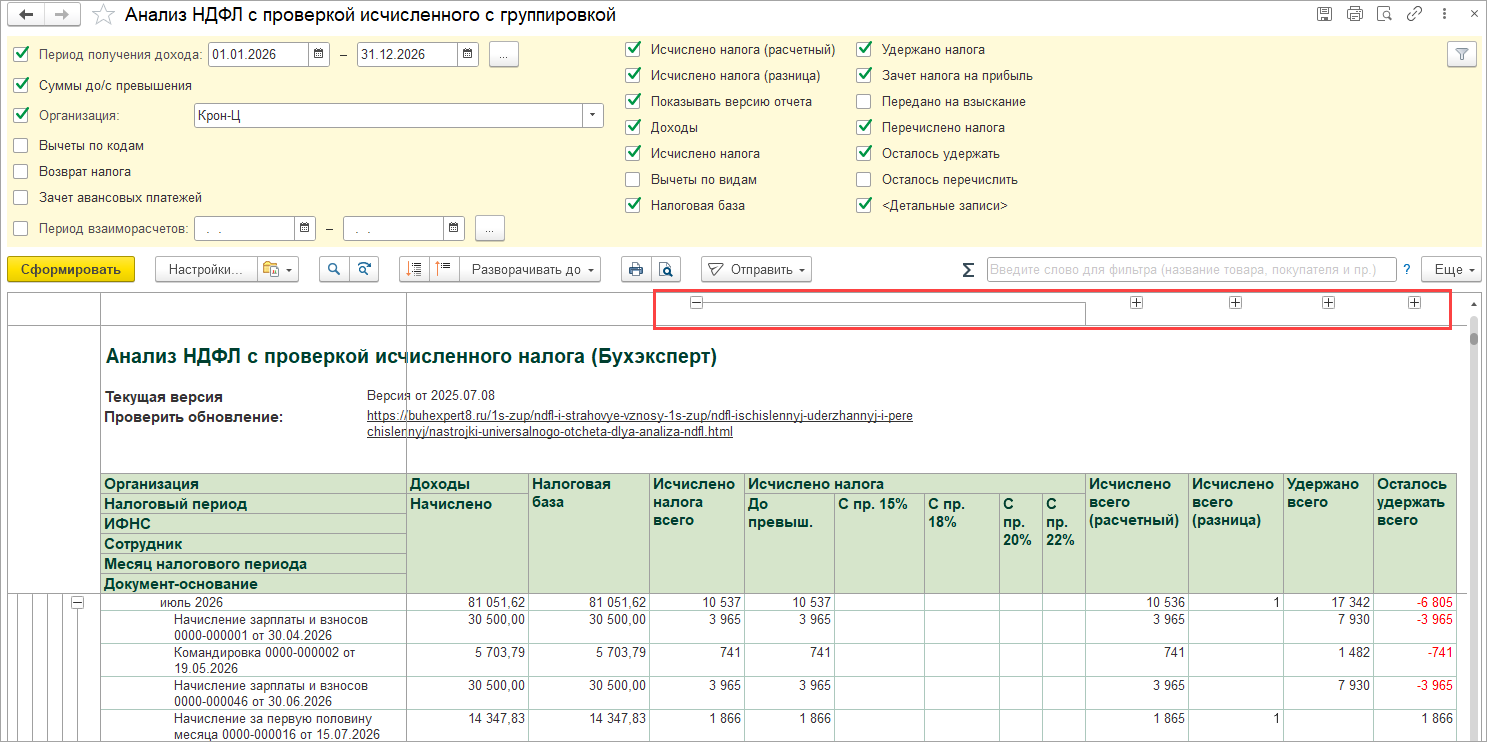The width and height of the screenshot is (1487, 742).
Task: Open the vertical three-dot menu
Action: click(x=1443, y=14)
